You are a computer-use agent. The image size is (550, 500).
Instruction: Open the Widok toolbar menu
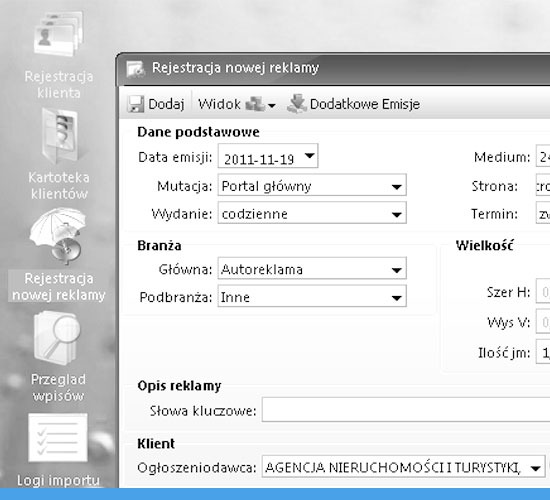(237, 104)
